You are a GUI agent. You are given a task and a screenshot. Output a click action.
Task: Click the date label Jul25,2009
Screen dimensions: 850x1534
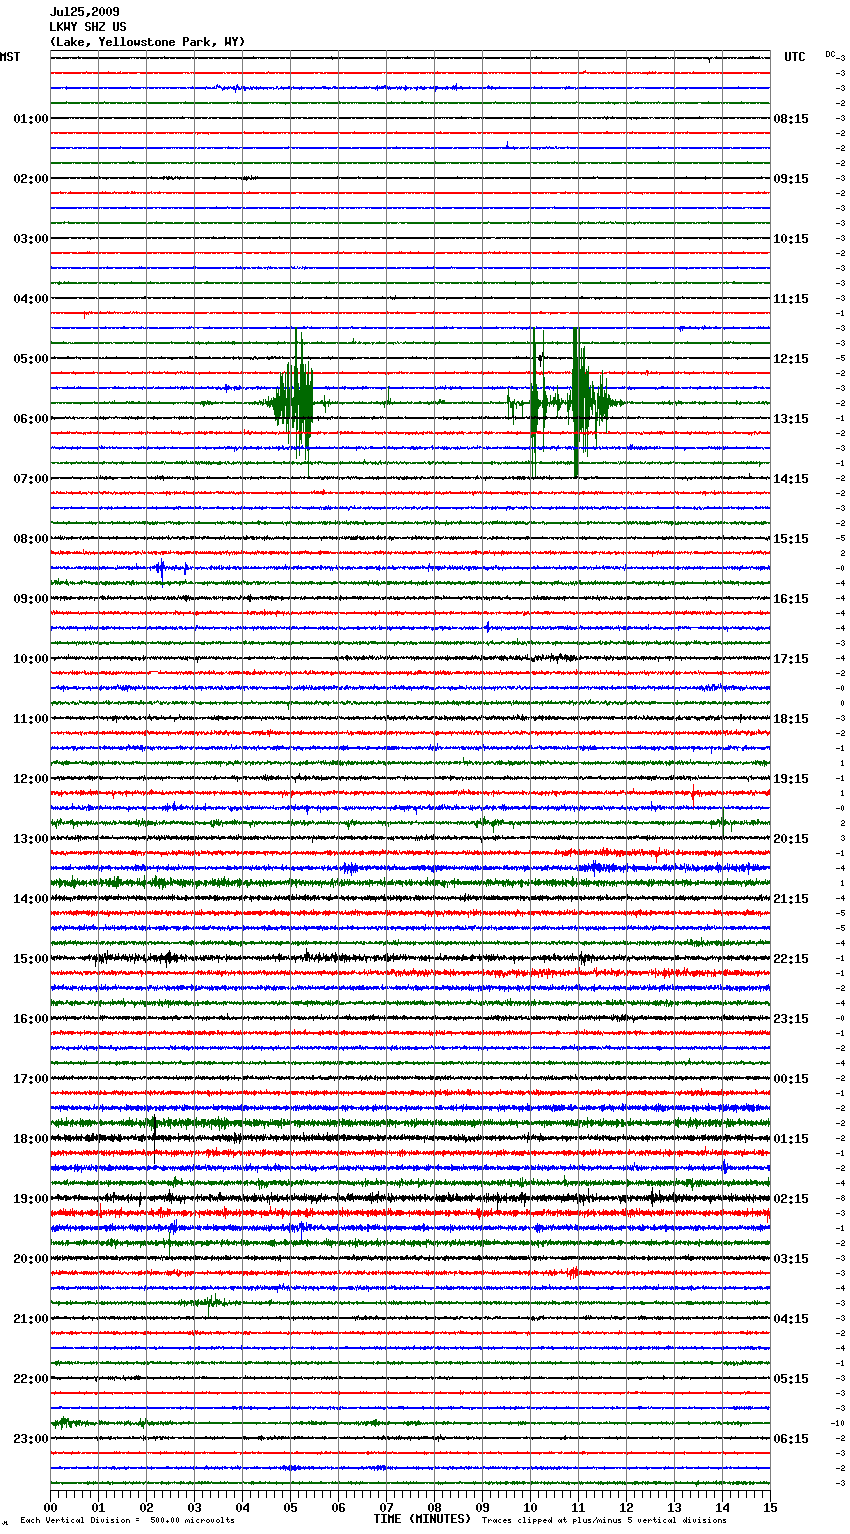click(x=84, y=12)
